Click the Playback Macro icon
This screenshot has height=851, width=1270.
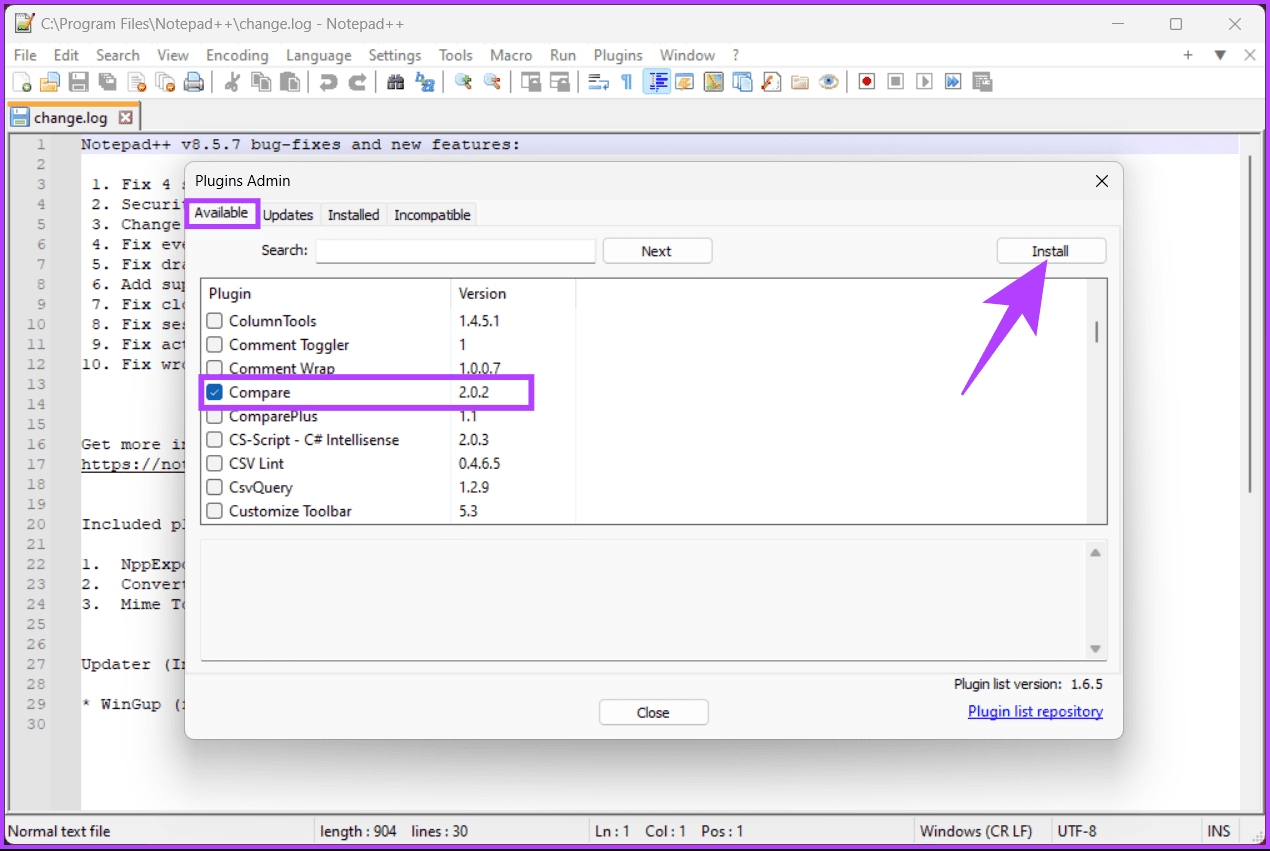tap(924, 81)
